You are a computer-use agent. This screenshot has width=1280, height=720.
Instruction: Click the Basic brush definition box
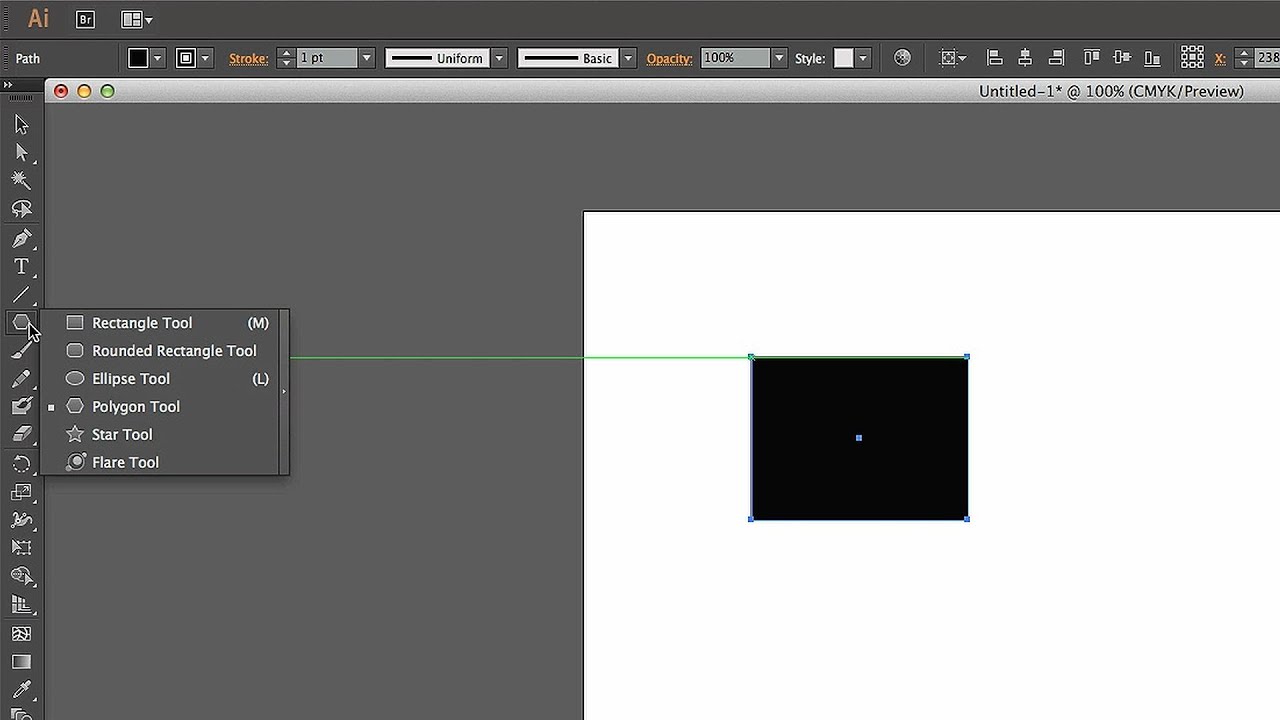pyautogui.click(x=568, y=58)
